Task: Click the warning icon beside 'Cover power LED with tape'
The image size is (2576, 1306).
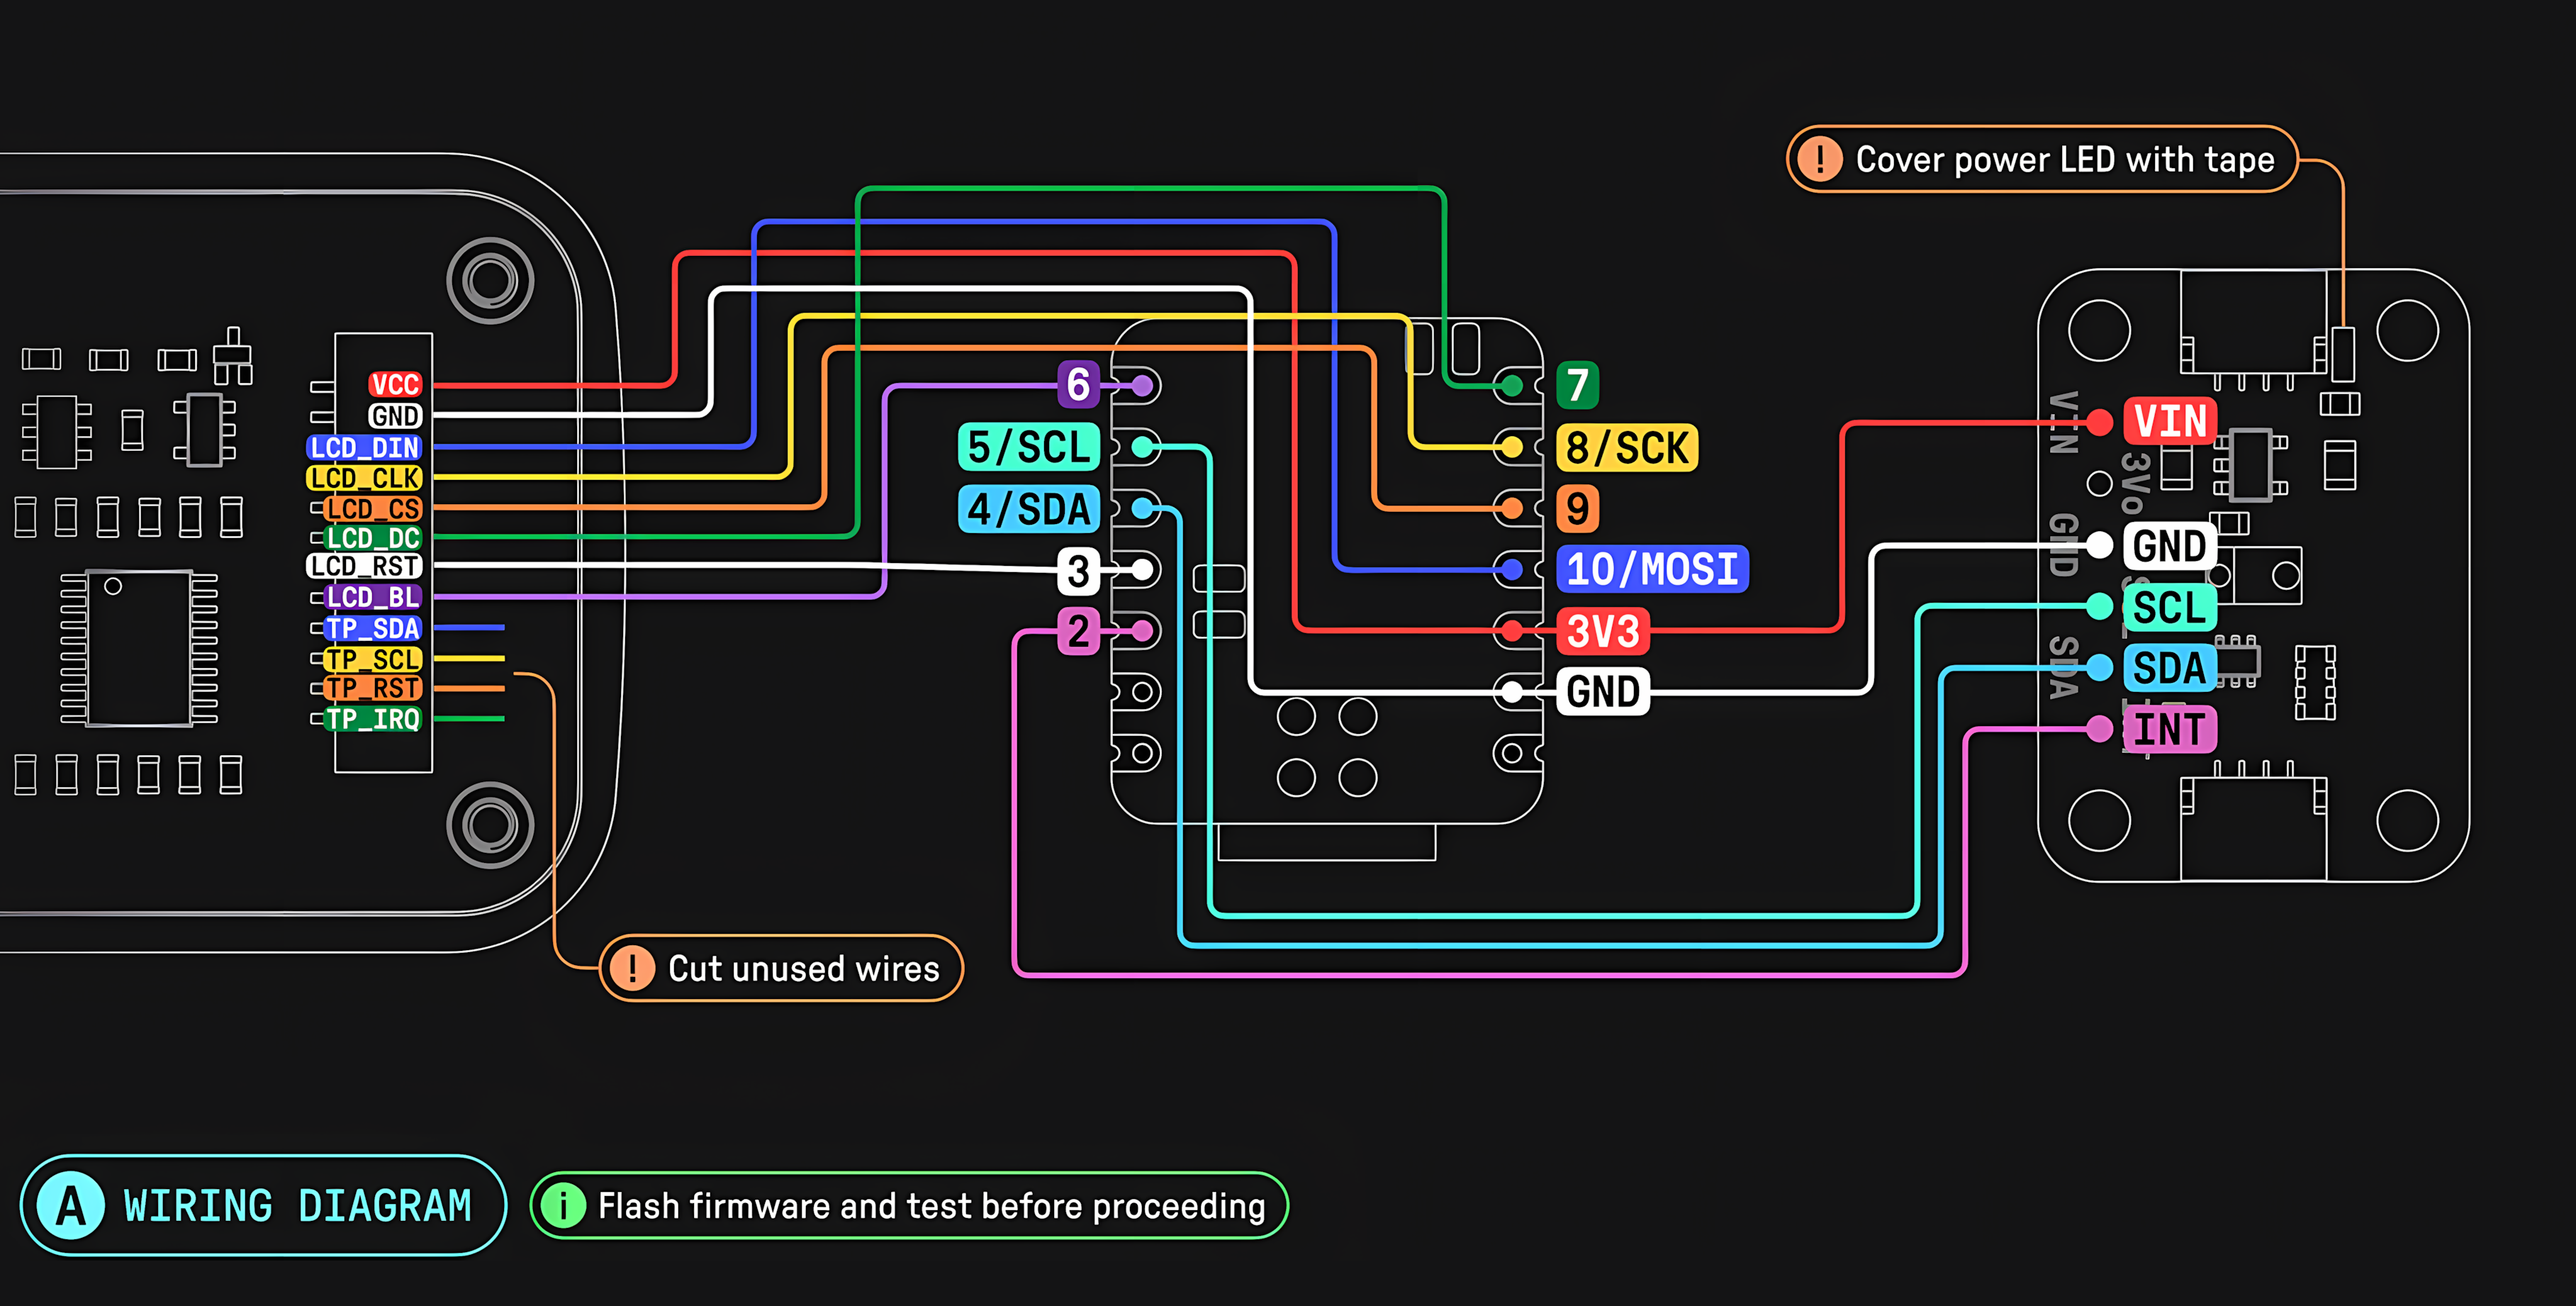Action: 1819,159
